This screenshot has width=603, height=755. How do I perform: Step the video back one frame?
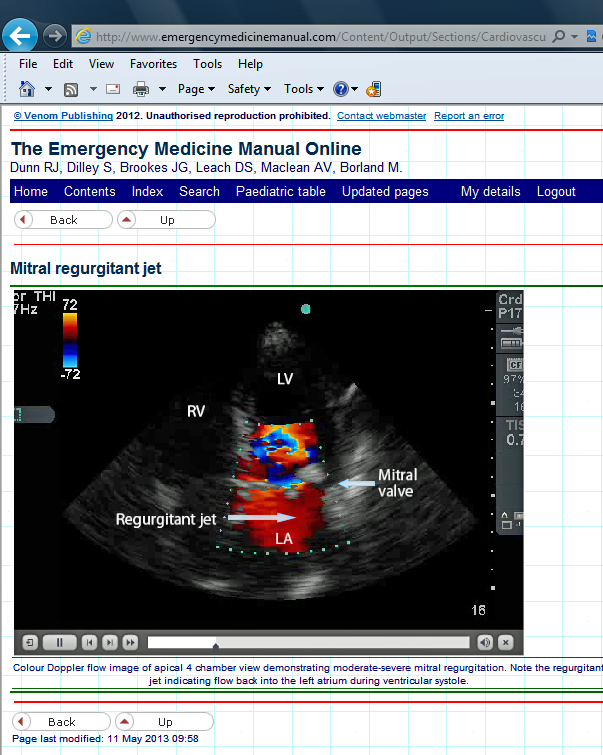[90, 642]
